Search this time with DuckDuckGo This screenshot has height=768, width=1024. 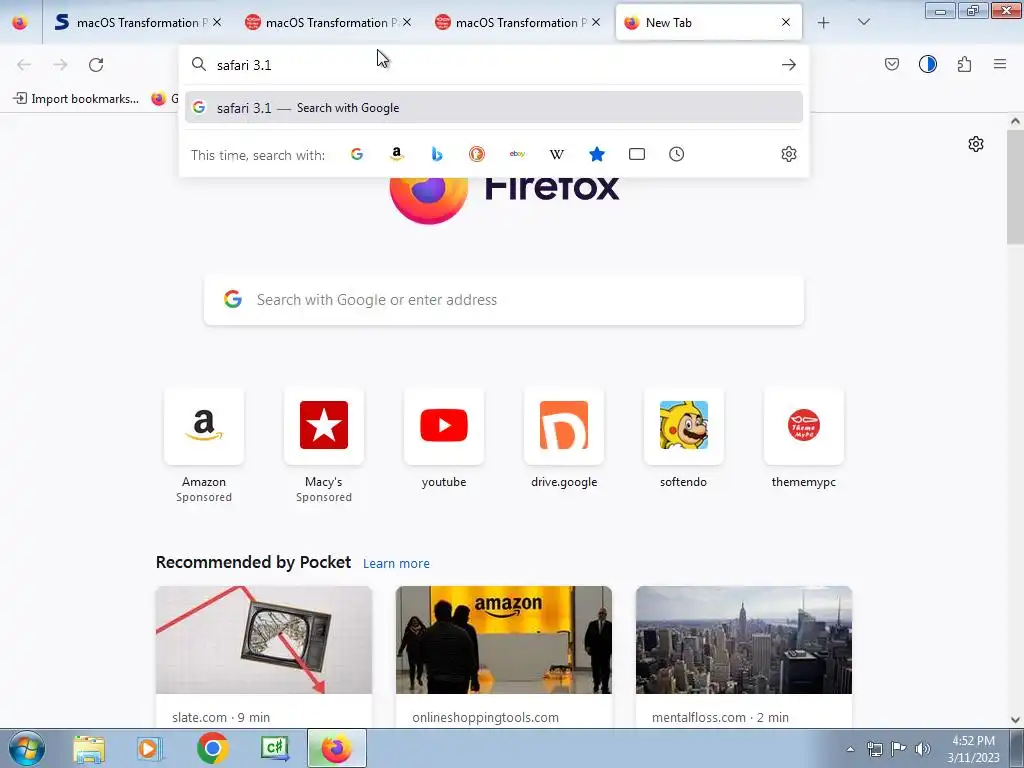[477, 154]
